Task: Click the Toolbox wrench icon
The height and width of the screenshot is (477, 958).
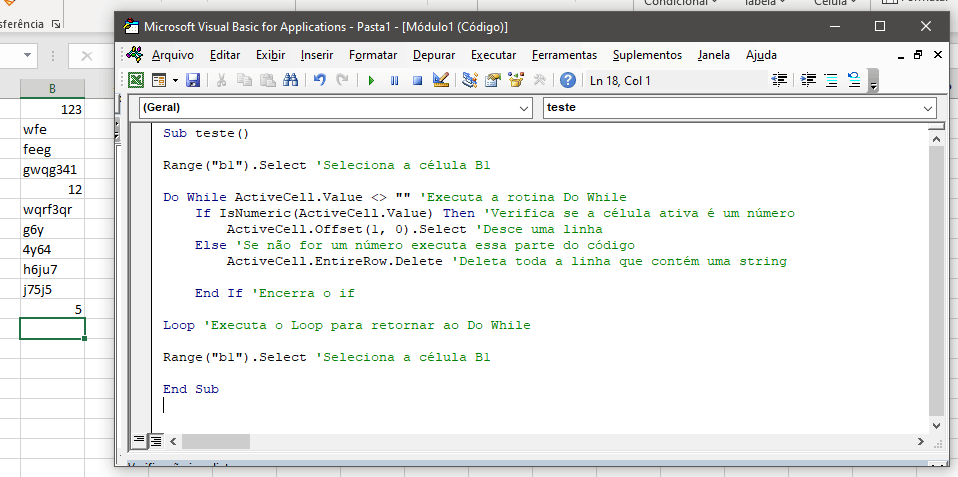Action: [539, 80]
